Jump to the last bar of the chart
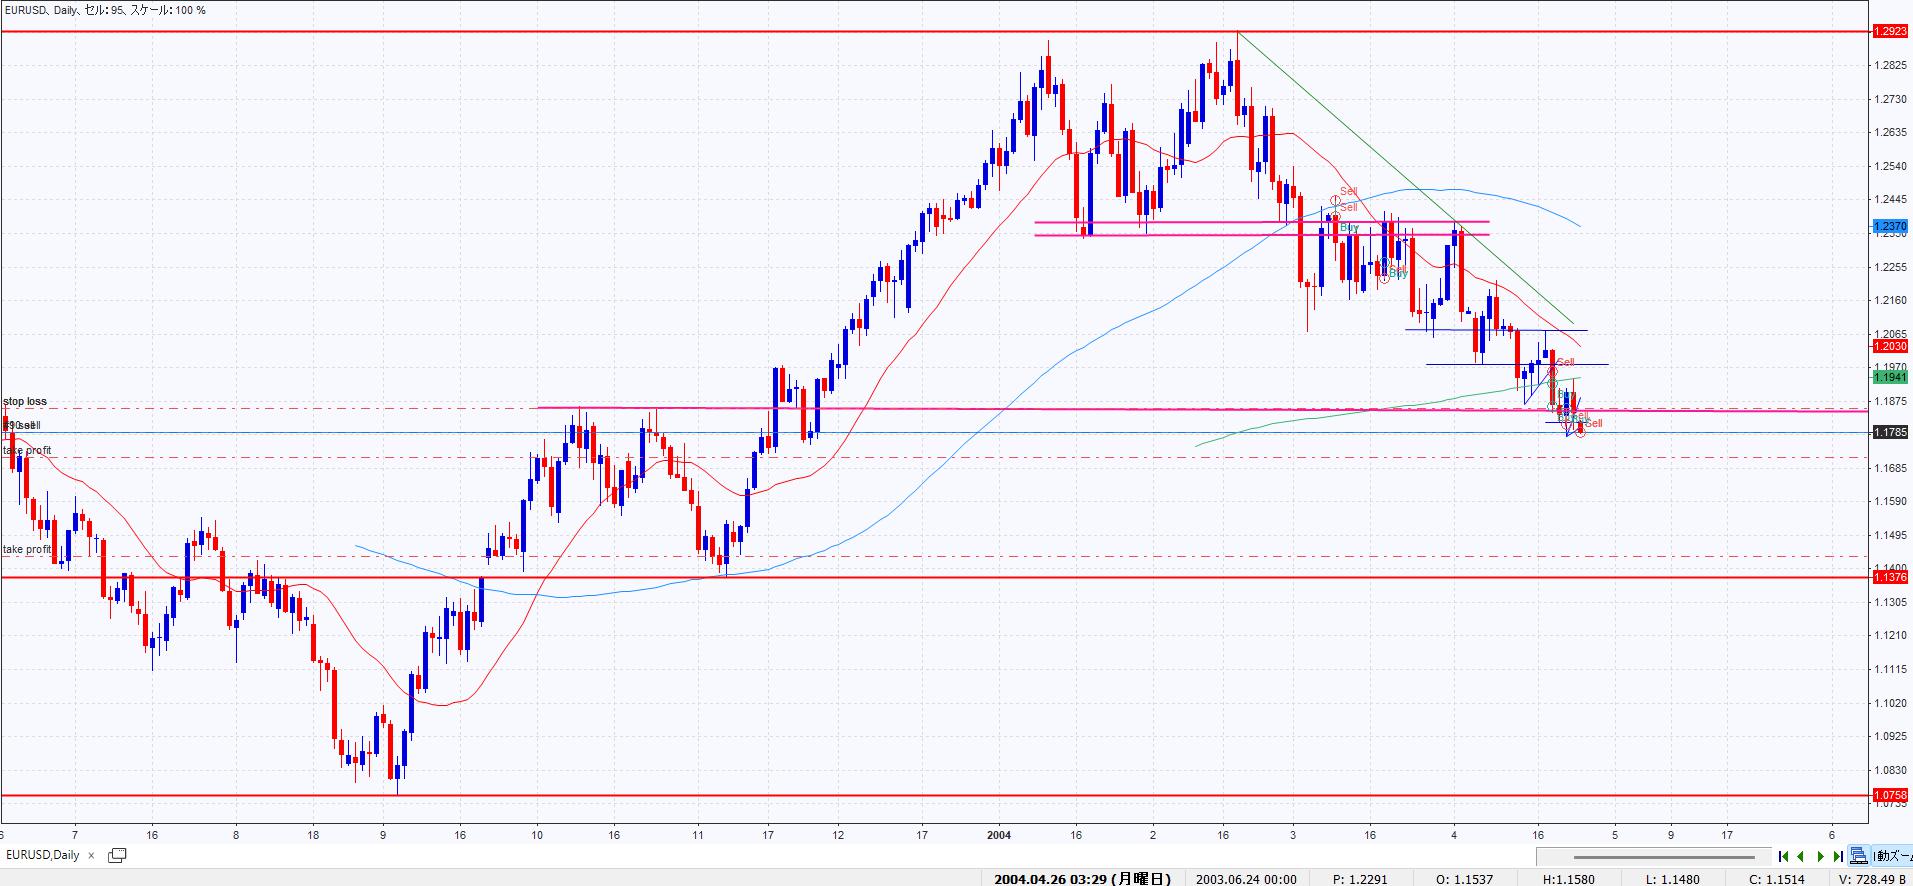 [x=1838, y=856]
